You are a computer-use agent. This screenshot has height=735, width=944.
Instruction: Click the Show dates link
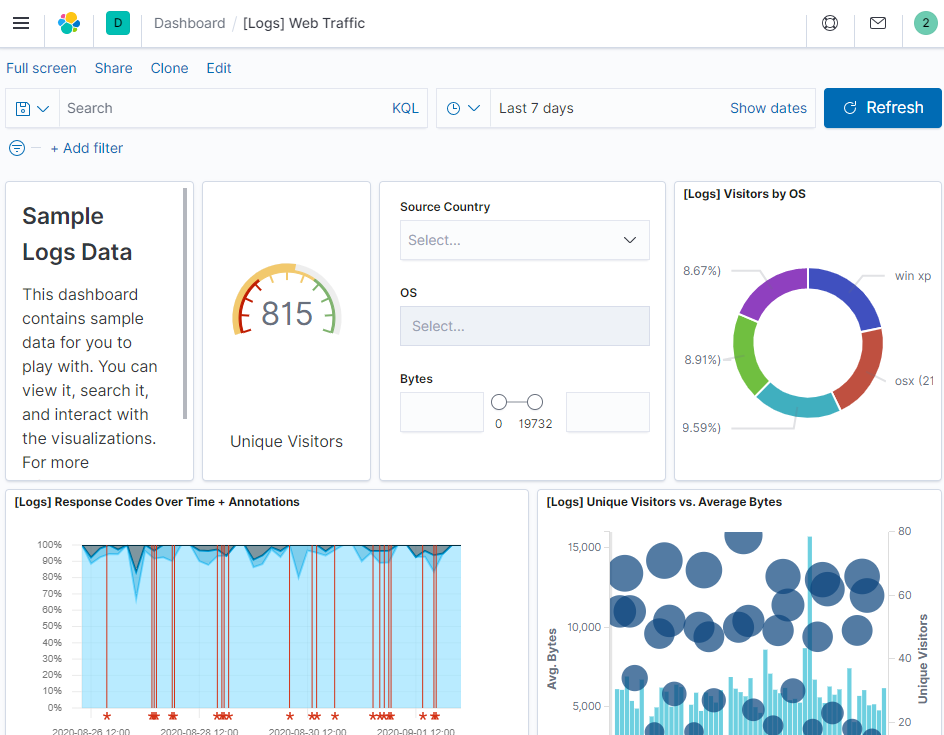(768, 108)
